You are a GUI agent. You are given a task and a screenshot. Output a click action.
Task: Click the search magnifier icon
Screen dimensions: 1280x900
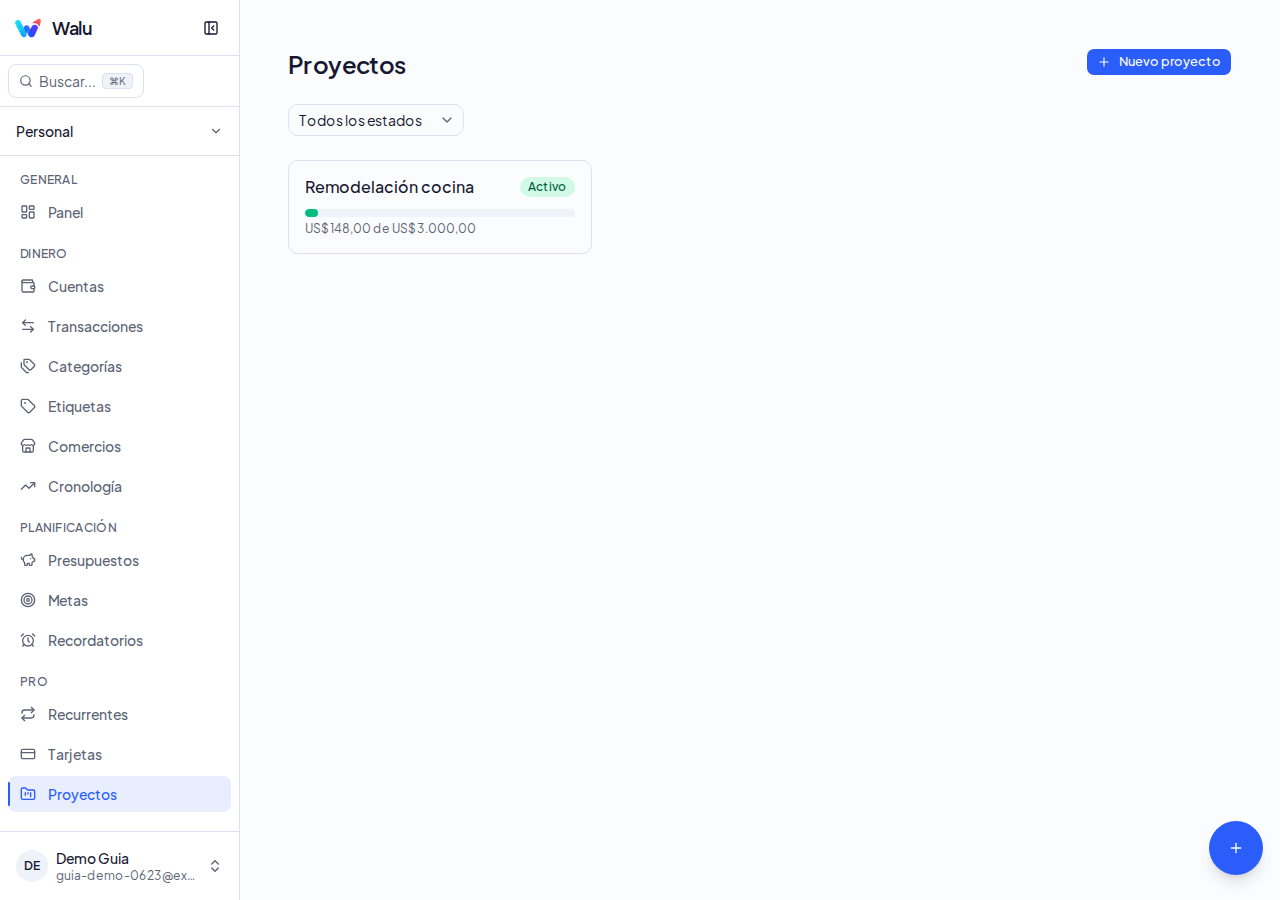pos(26,81)
